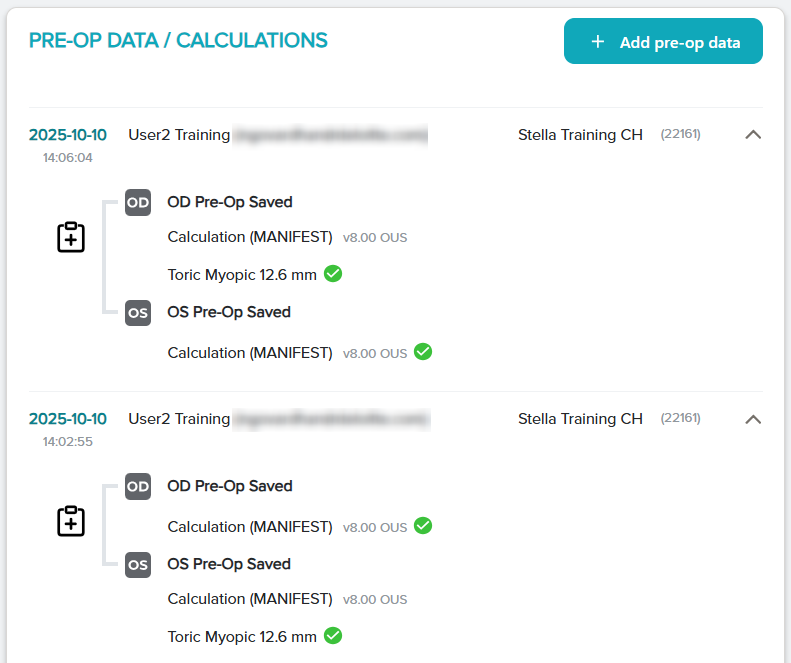
Task: Open OD Calculation (MANIFEST) in the first record
Action: (250, 237)
